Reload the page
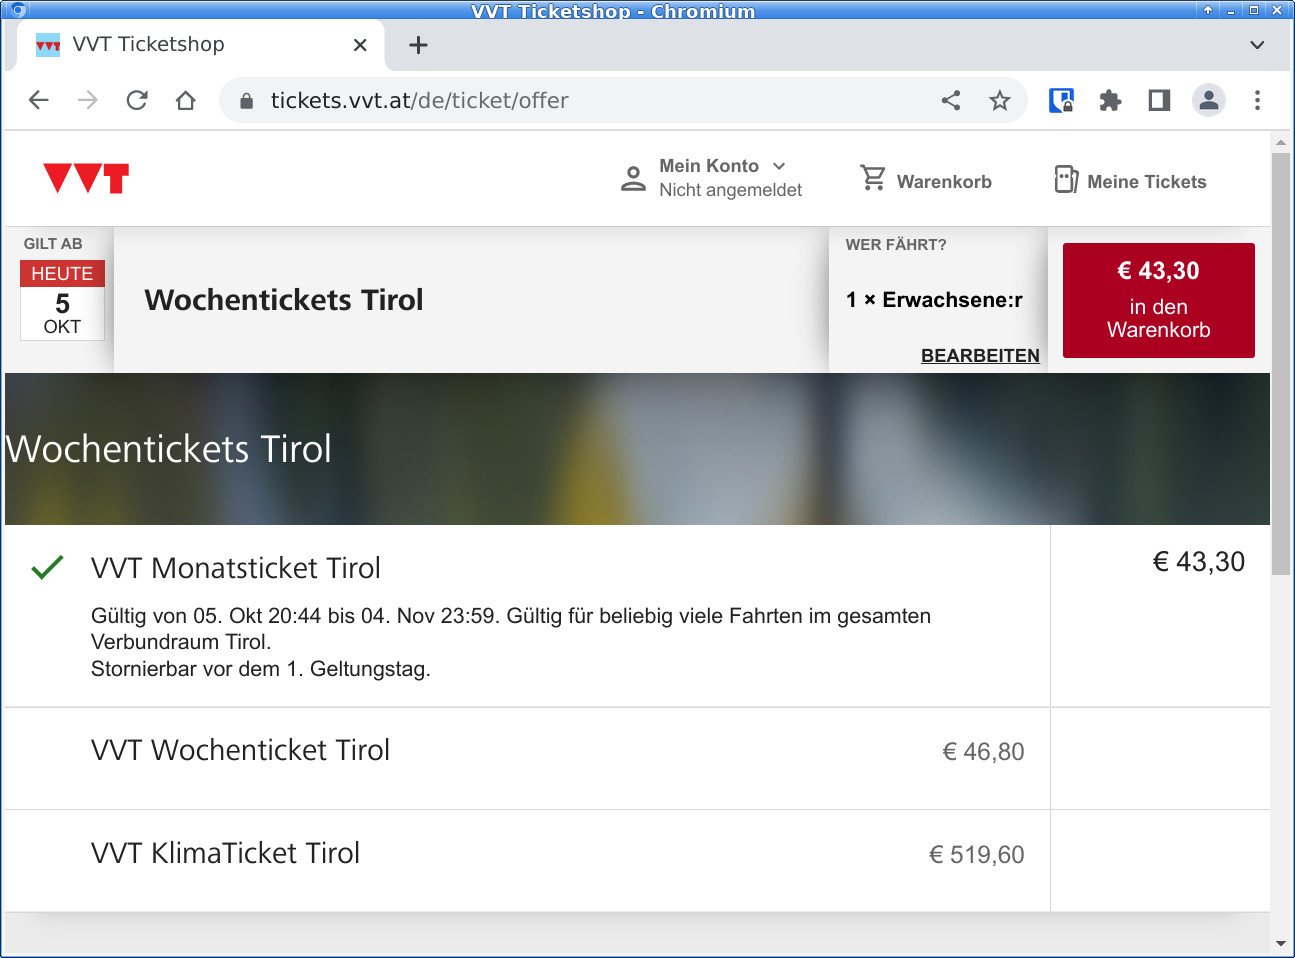This screenshot has width=1295, height=958. coord(137,100)
